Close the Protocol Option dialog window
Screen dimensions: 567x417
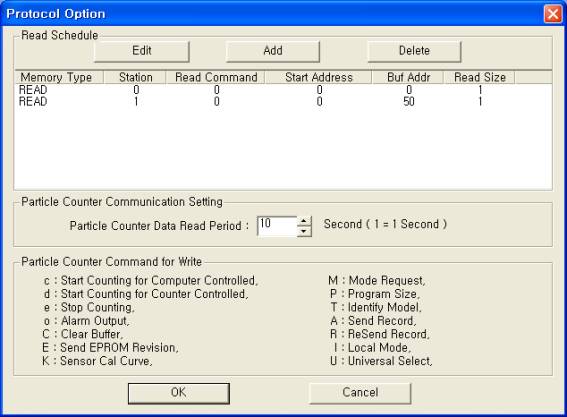(x=553, y=14)
